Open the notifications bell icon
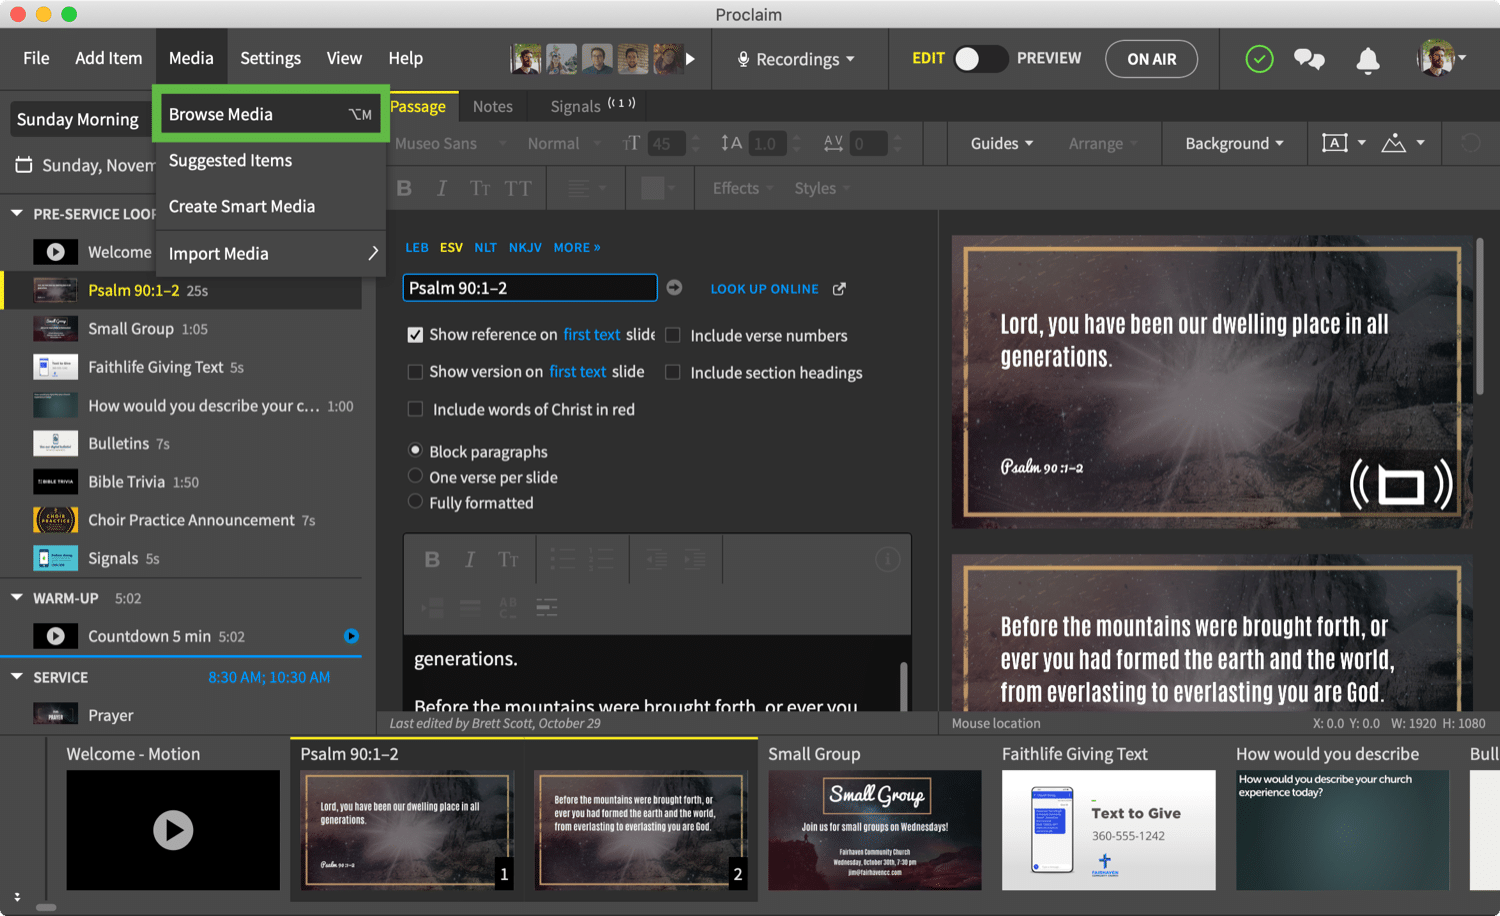The width and height of the screenshot is (1500, 916). click(x=1368, y=60)
